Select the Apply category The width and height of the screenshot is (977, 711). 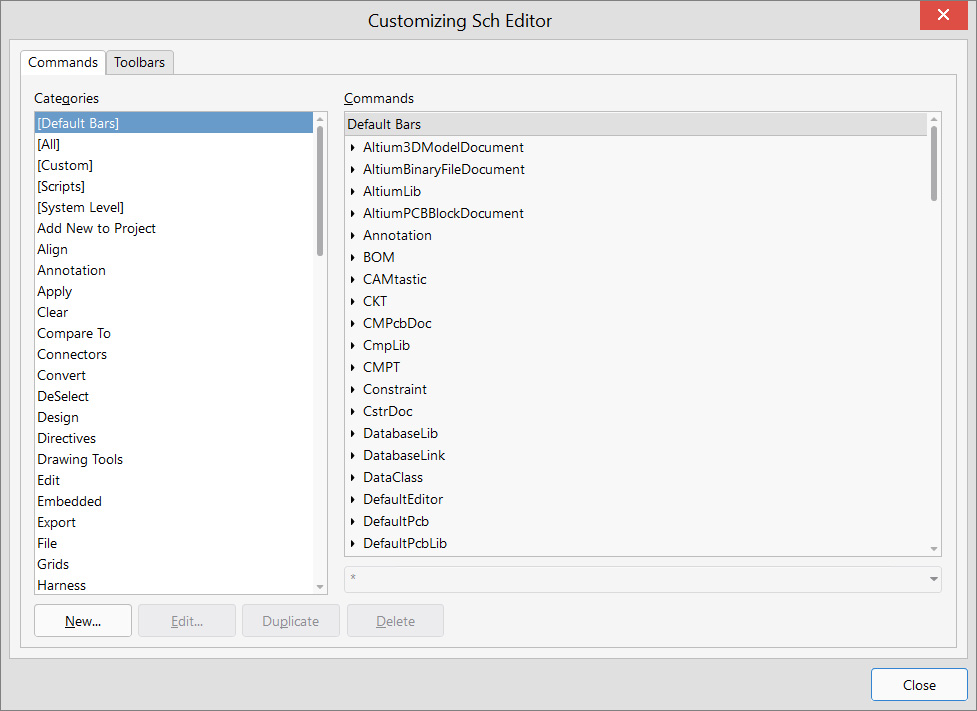[174, 291]
